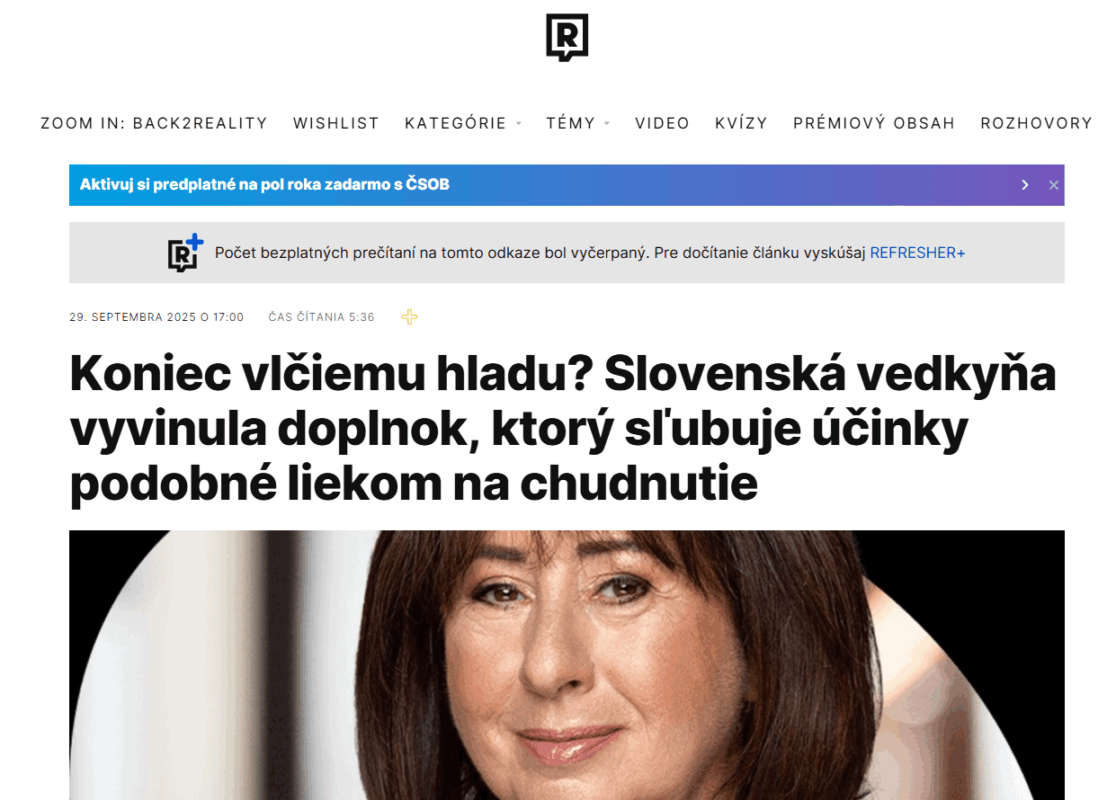Expand the Kategórie dropdown arrow
The width and height of the screenshot is (1098, 800).
click(519, 123)
